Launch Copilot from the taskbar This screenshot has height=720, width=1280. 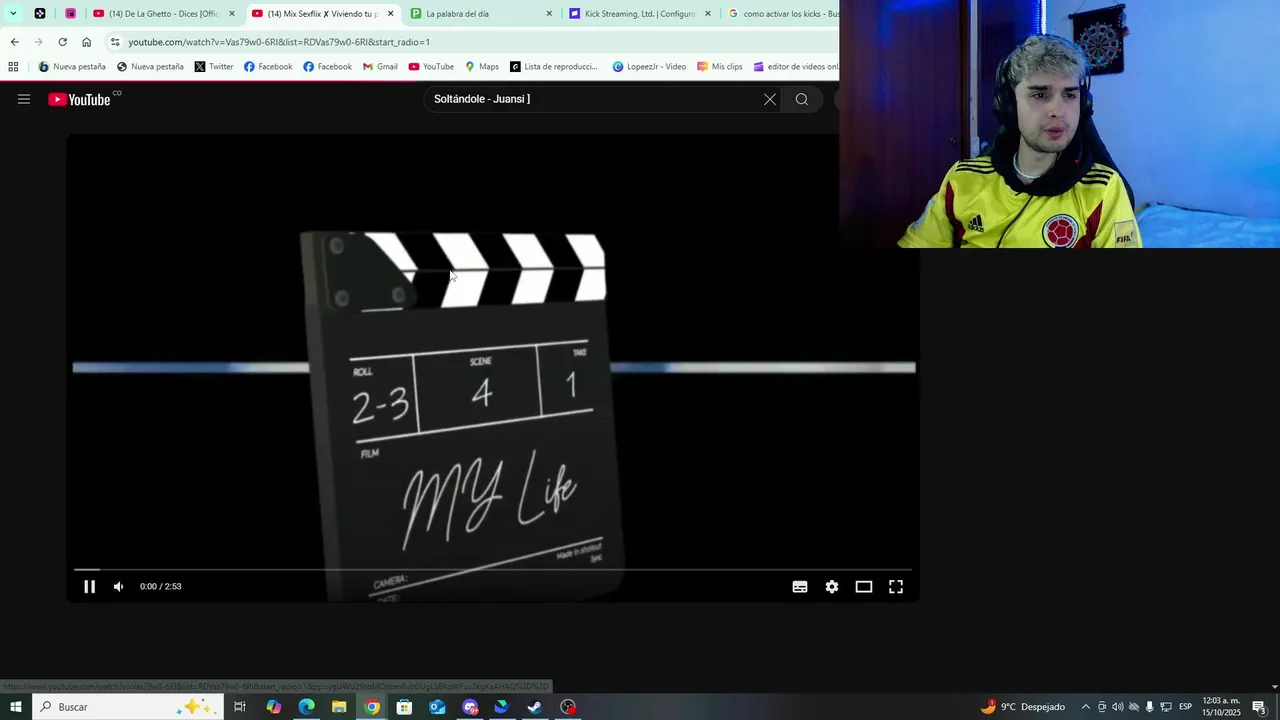[274, 707]
